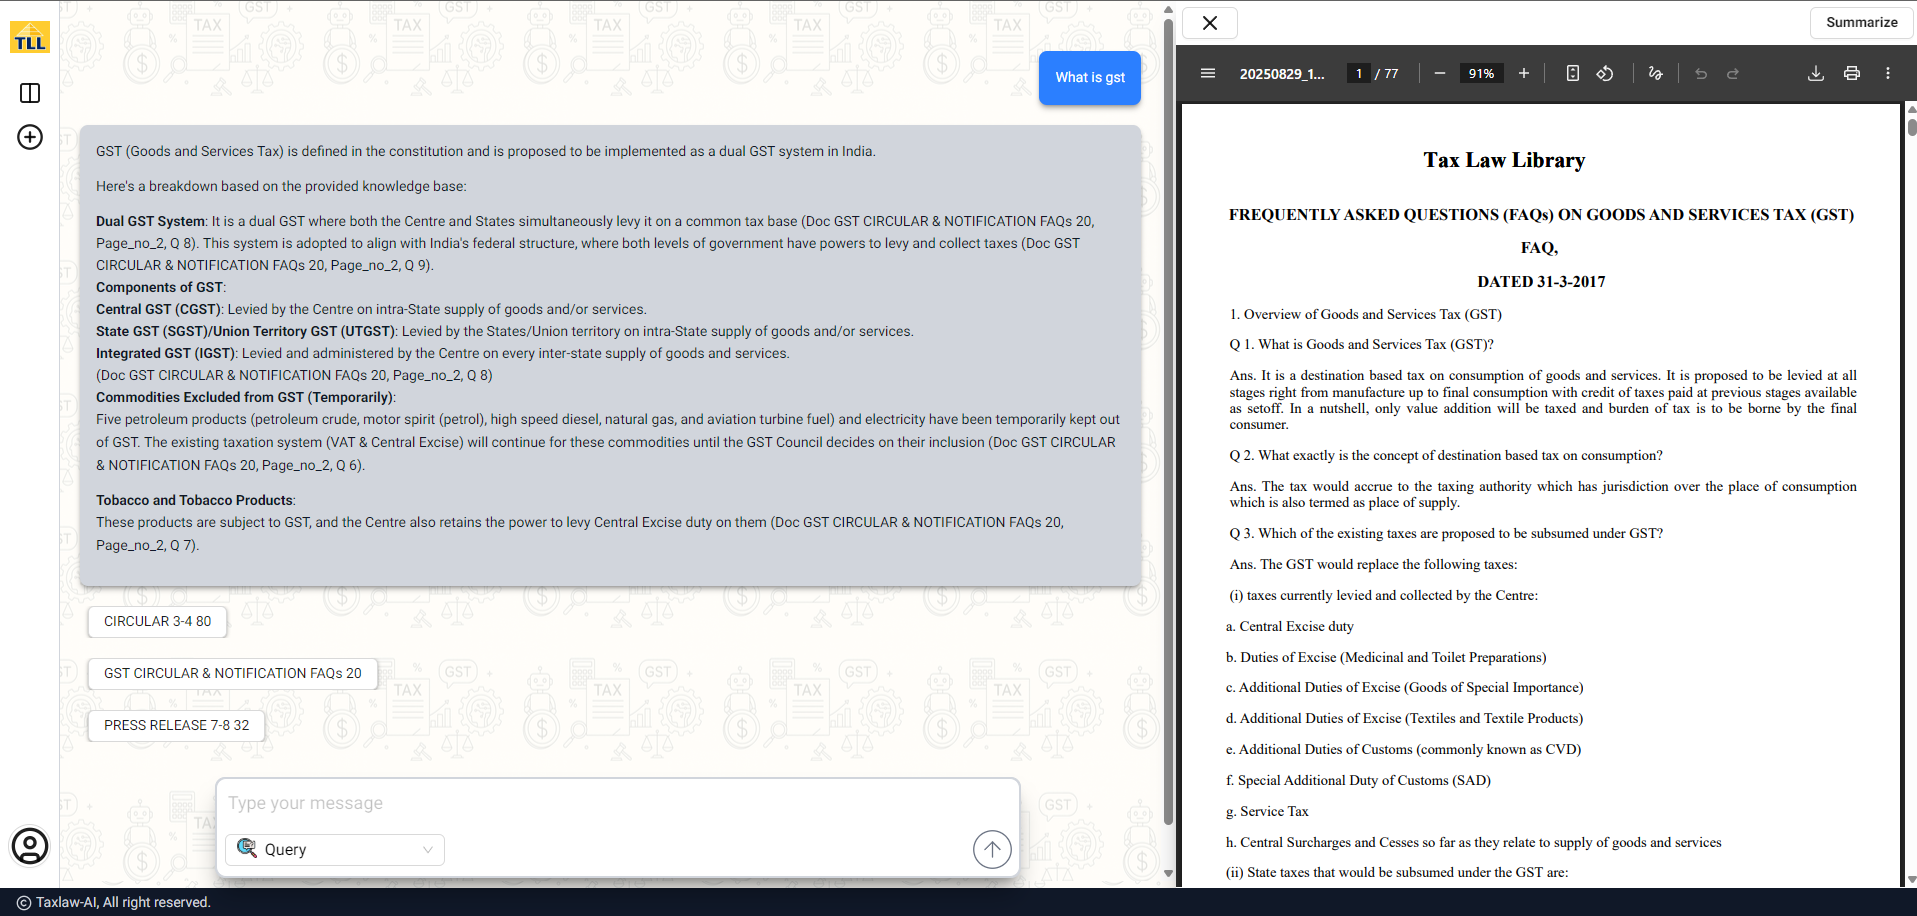Print the PDF document
The width and height of the screenshot is (1917, 916).
click(x=1851, y=73)
